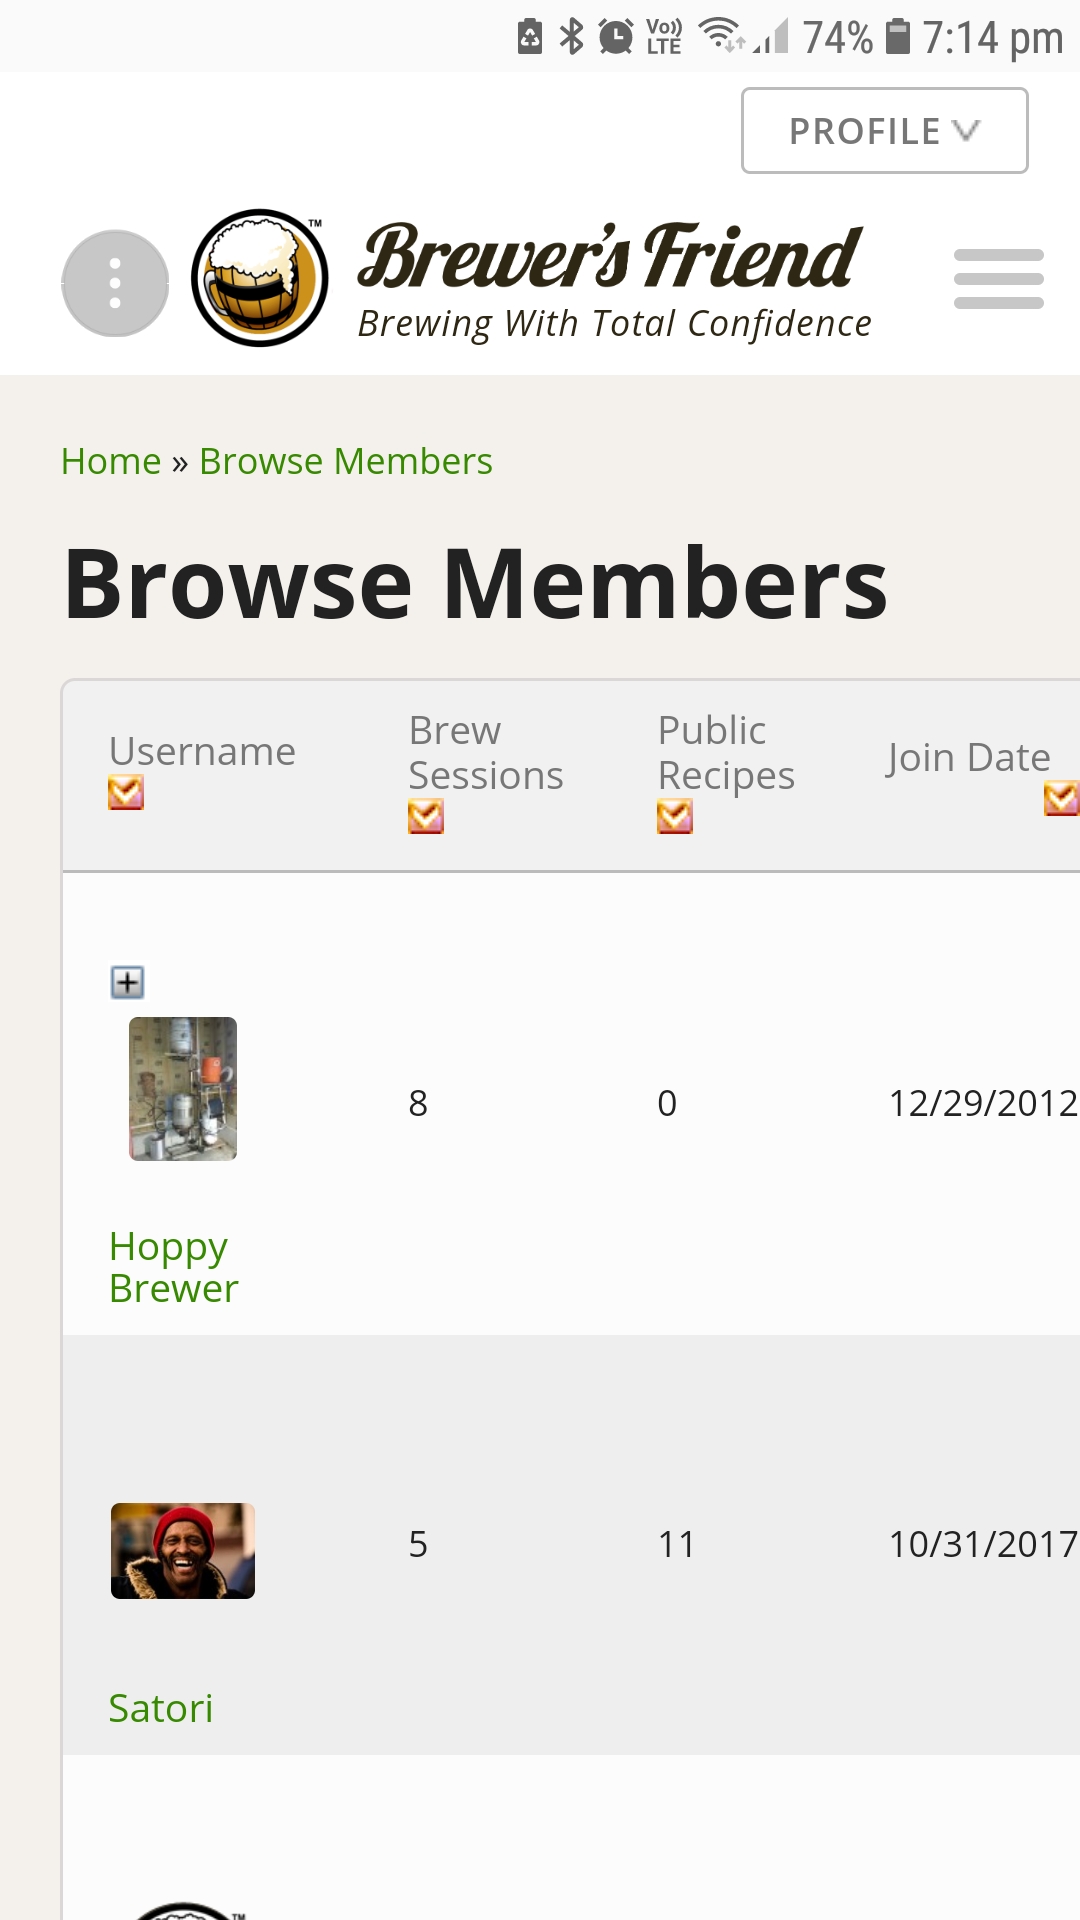The image size is (1080, 1920).
Task: Open the PROFILE dropdown
Action: click(884, 131)
